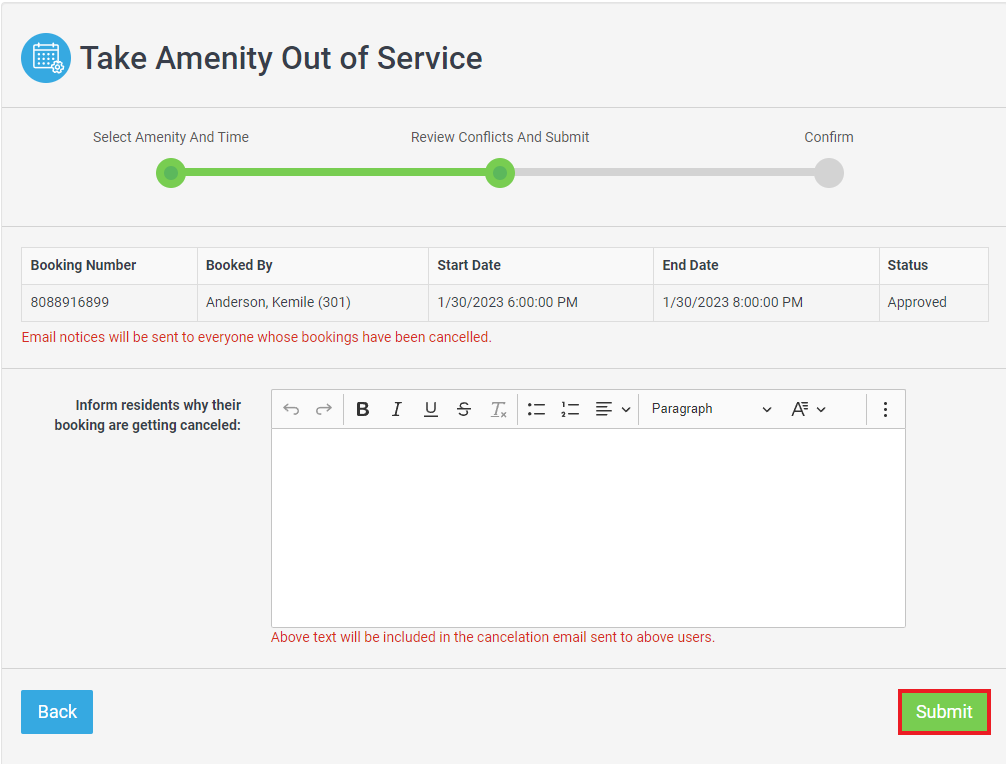The width and height of the screenshot is (1006, 764).
Task: Toggle italic formatting
Action: coord(396,409)
